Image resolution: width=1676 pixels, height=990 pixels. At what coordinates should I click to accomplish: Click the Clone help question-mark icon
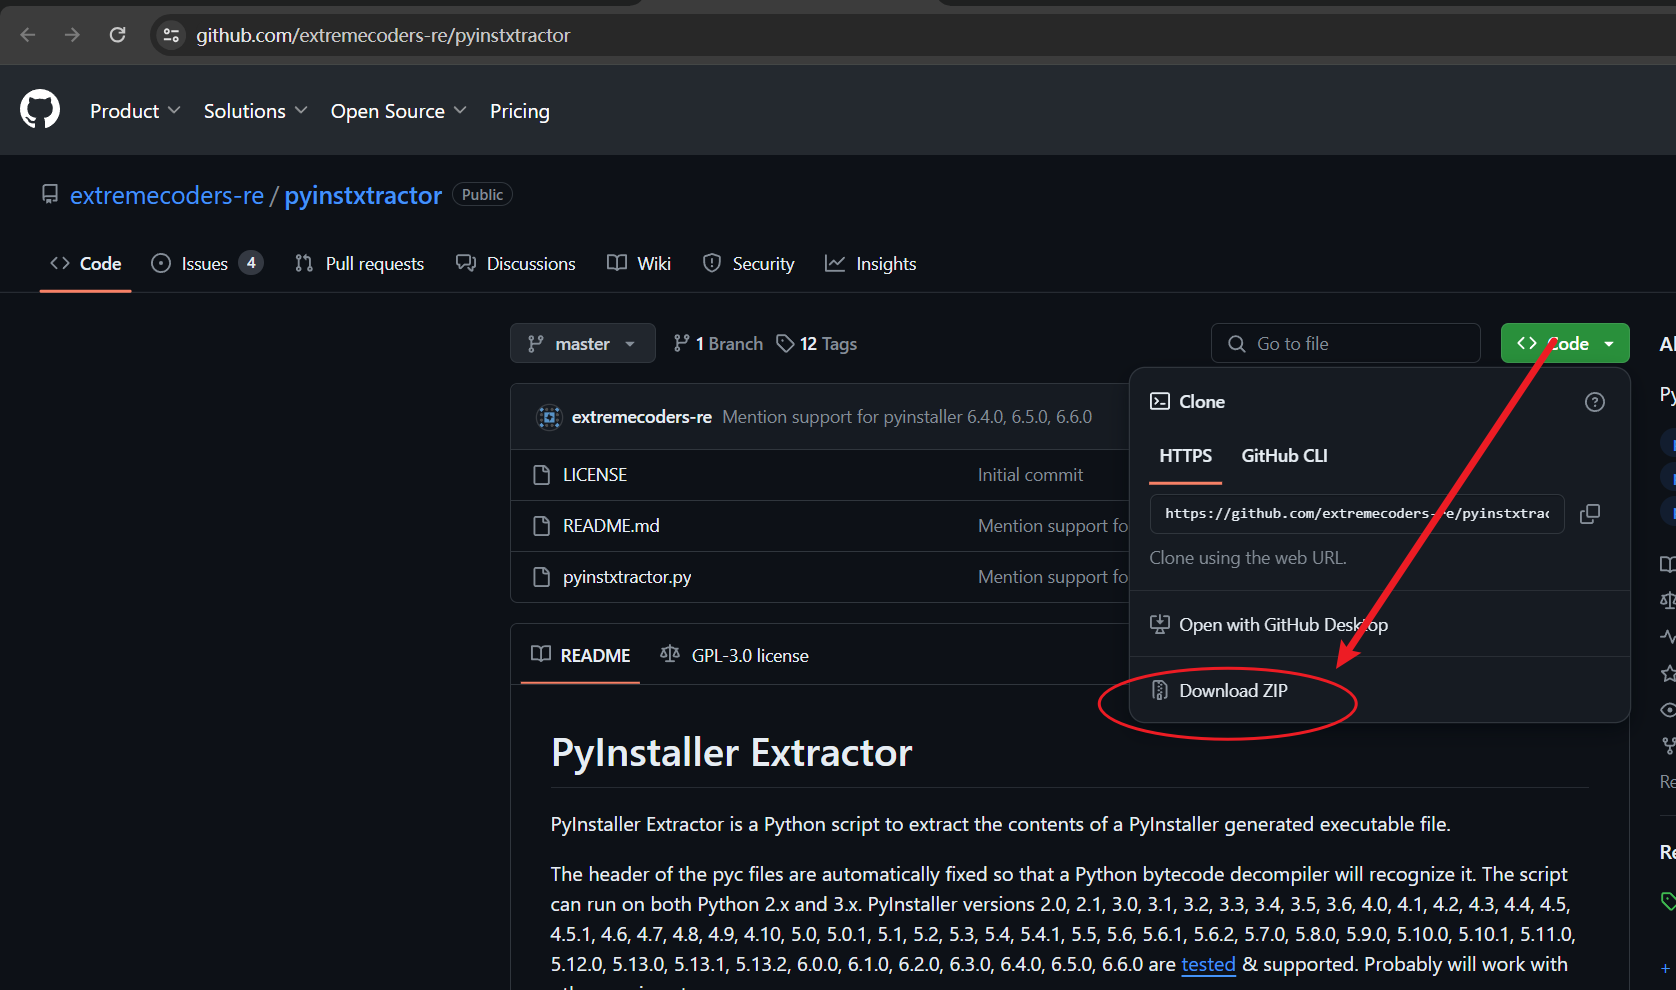(1595, 402)
